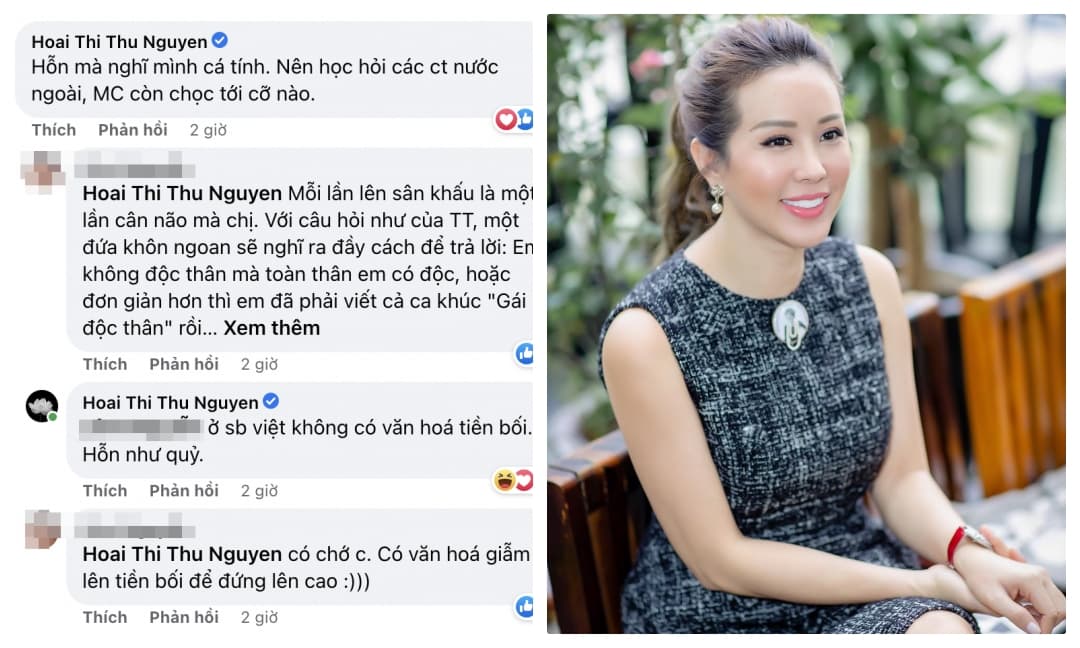
Task: Open the photo of the woman in the gray dress
Action: coord(806,324)
